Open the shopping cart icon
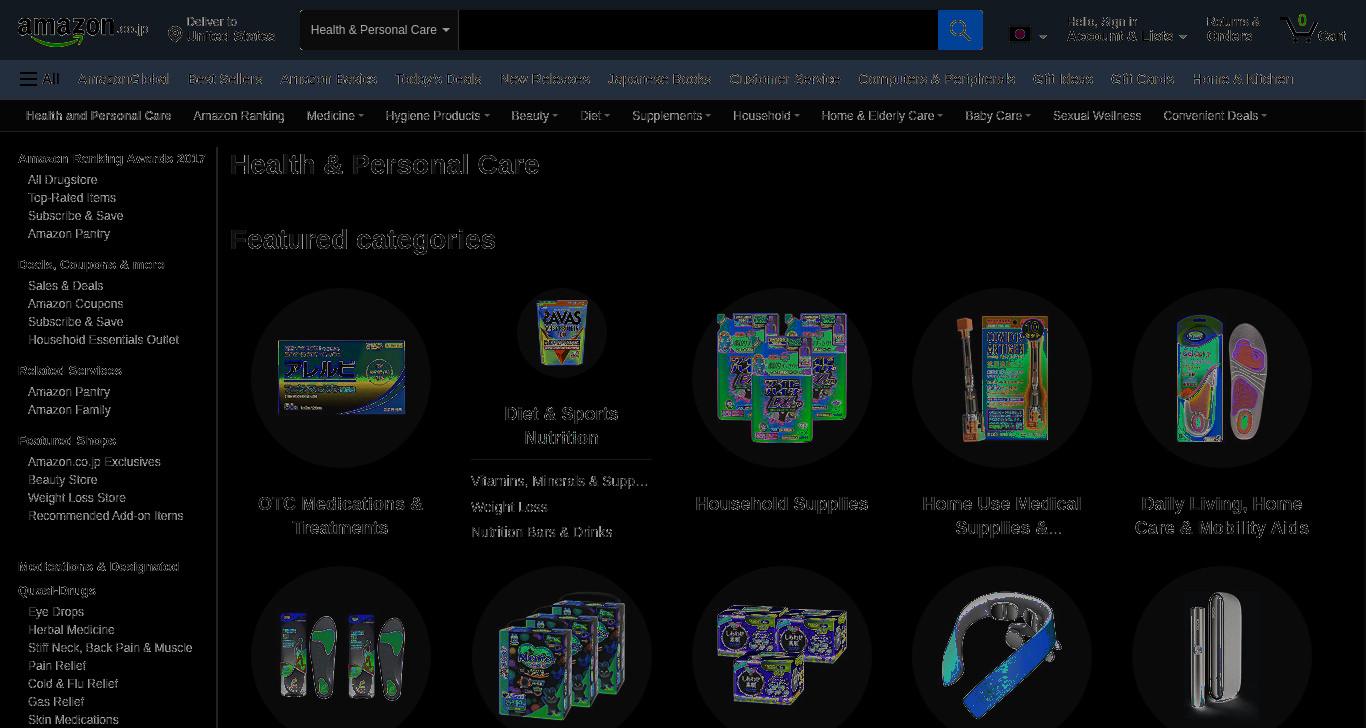1366x728 pixels. [x=1313, y=29]
